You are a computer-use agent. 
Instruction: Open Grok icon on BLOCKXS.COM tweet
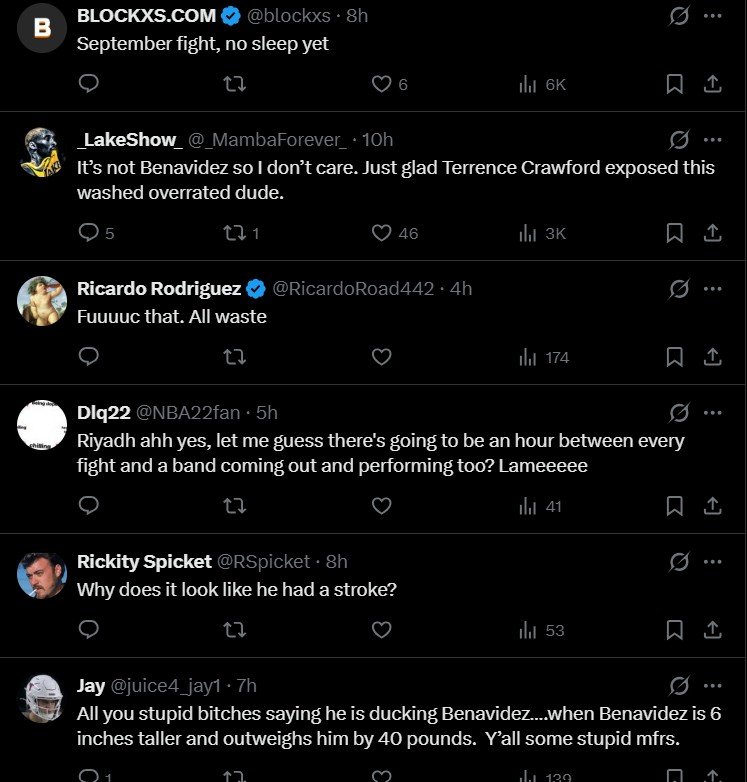coord(679,16)
